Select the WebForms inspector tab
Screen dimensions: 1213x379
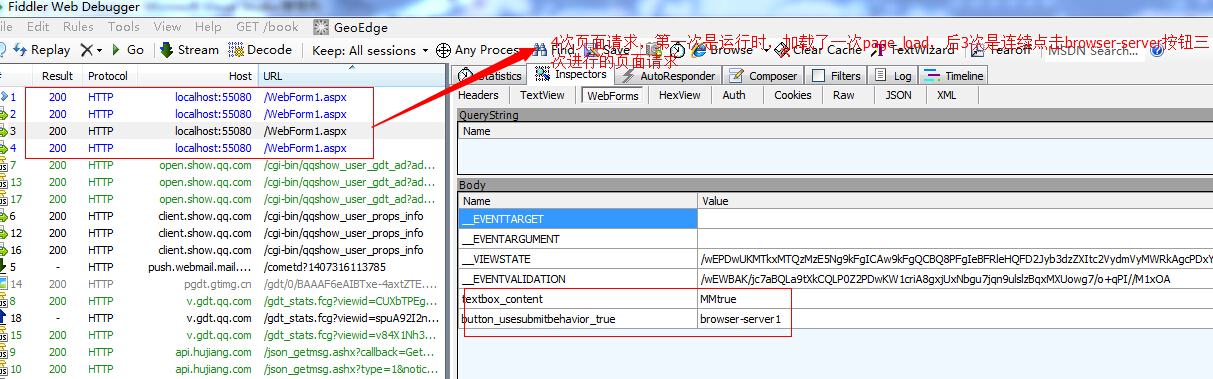pos(612,96)
